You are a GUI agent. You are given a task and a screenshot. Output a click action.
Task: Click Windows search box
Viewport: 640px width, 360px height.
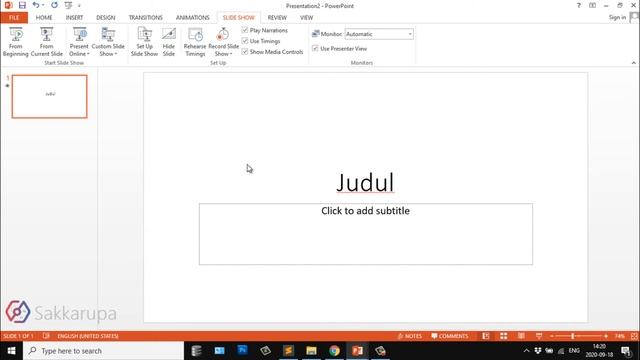tap(104, 351)
